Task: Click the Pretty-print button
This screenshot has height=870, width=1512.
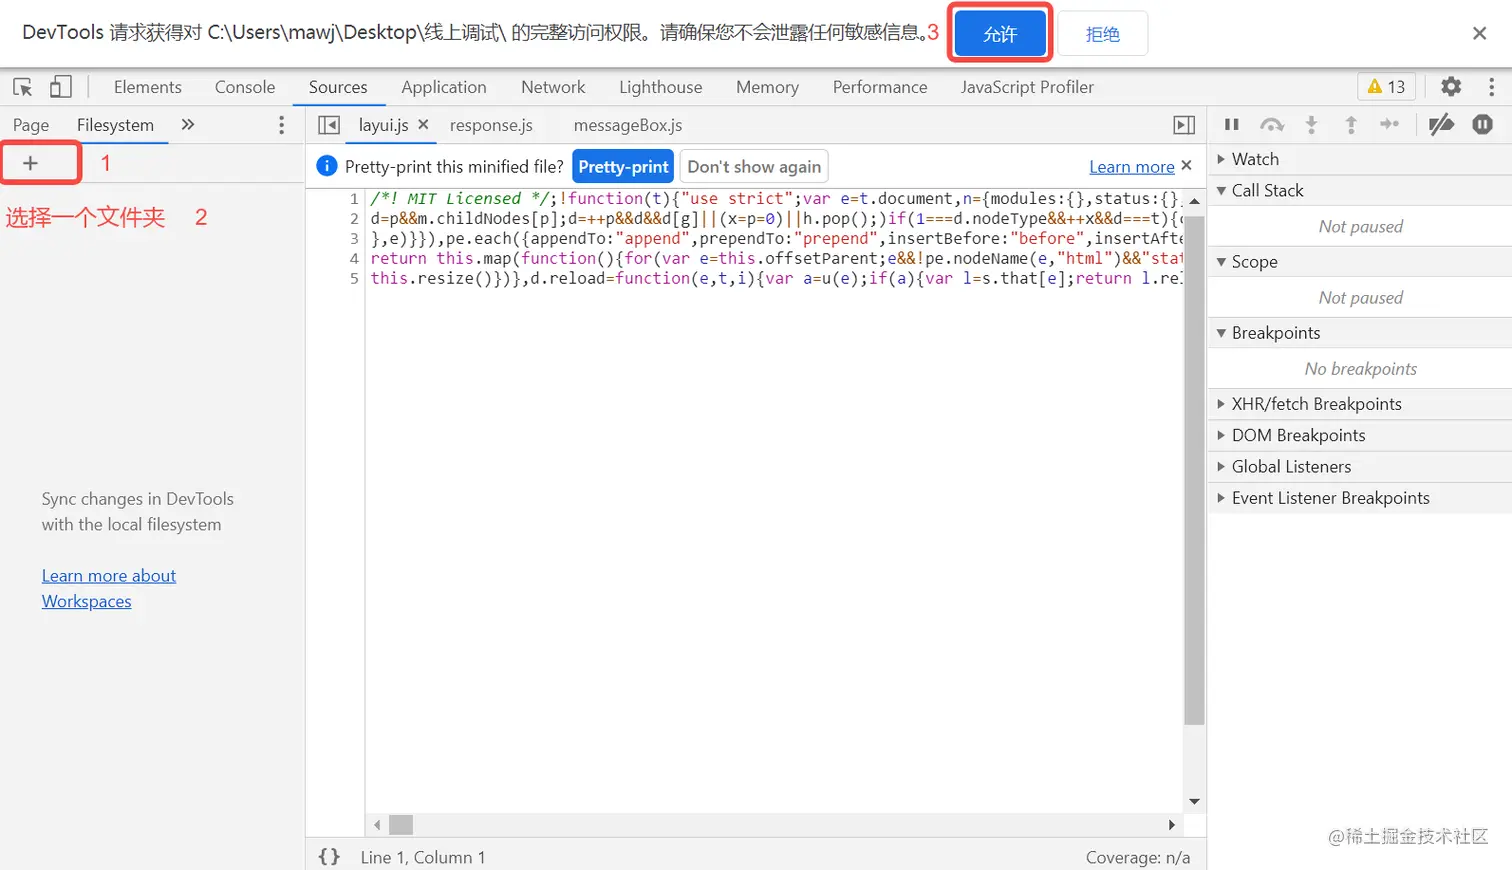Action: coord(623,166)
